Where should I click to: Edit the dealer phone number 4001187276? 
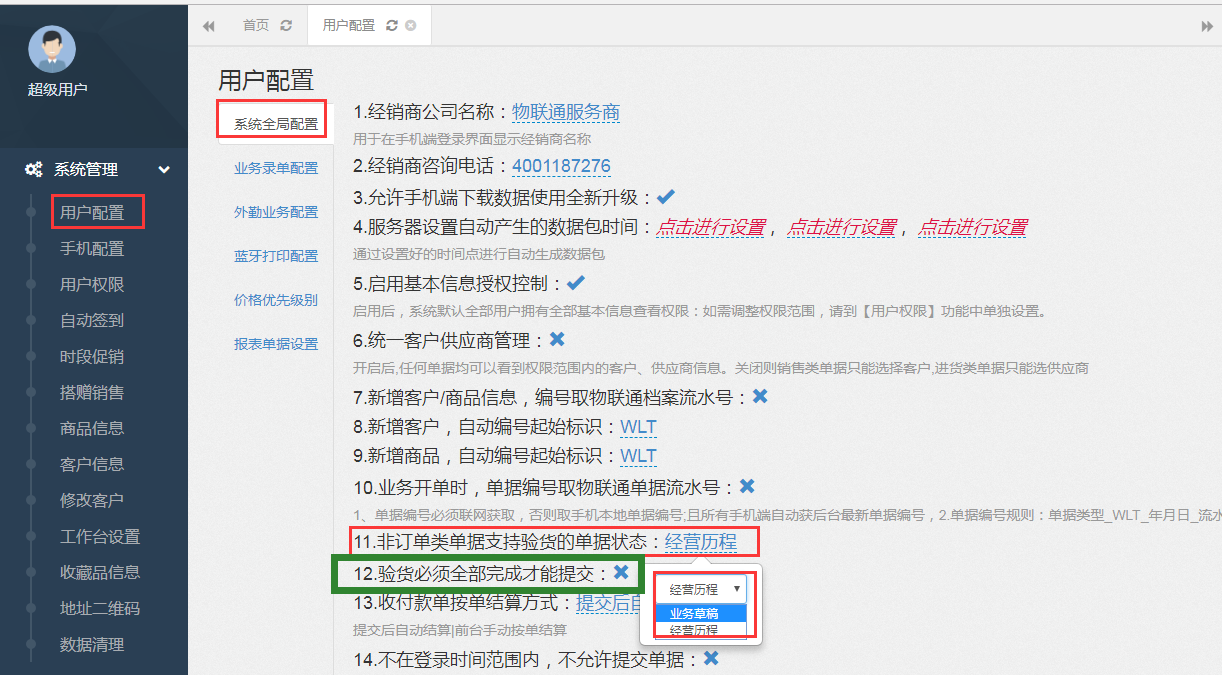[x=561, y=166]
